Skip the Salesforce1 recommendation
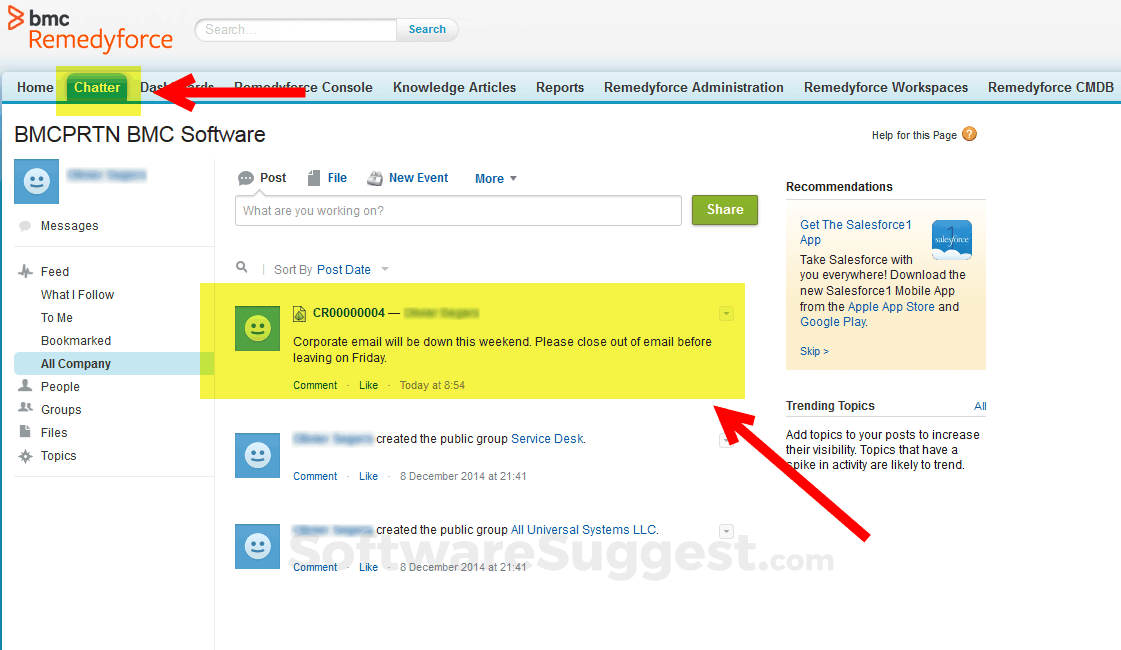This screenshot has height=650, width=1121. tap(814, 351)
